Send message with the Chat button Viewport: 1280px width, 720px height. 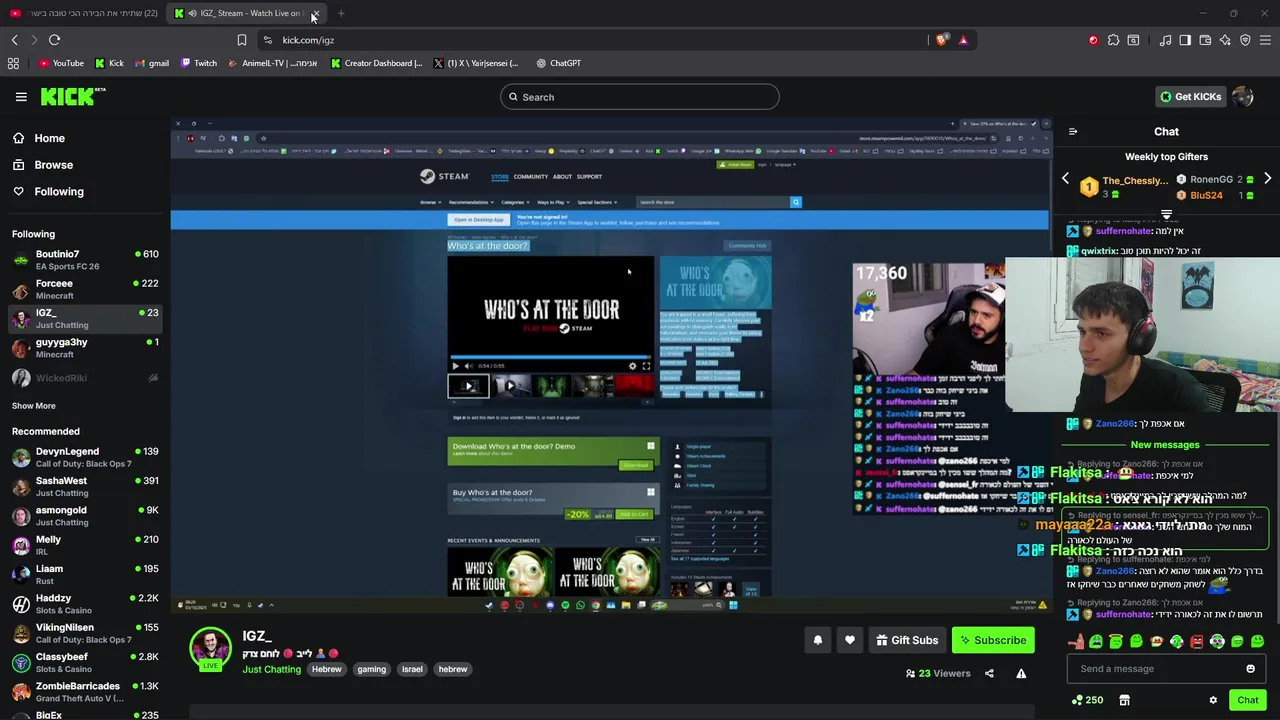(x=1247, y=700)
